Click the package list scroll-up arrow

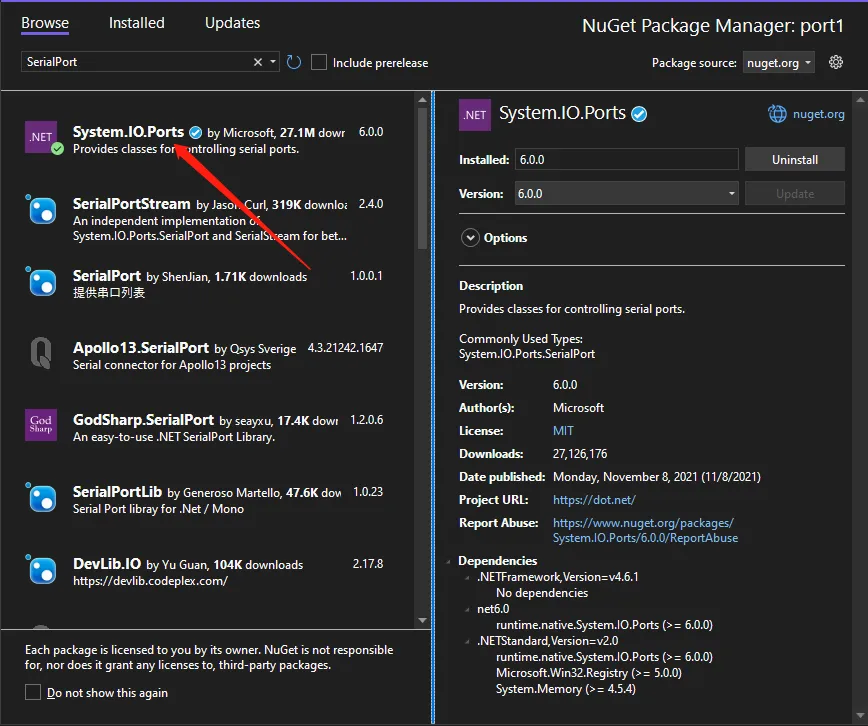pos(422,100)
